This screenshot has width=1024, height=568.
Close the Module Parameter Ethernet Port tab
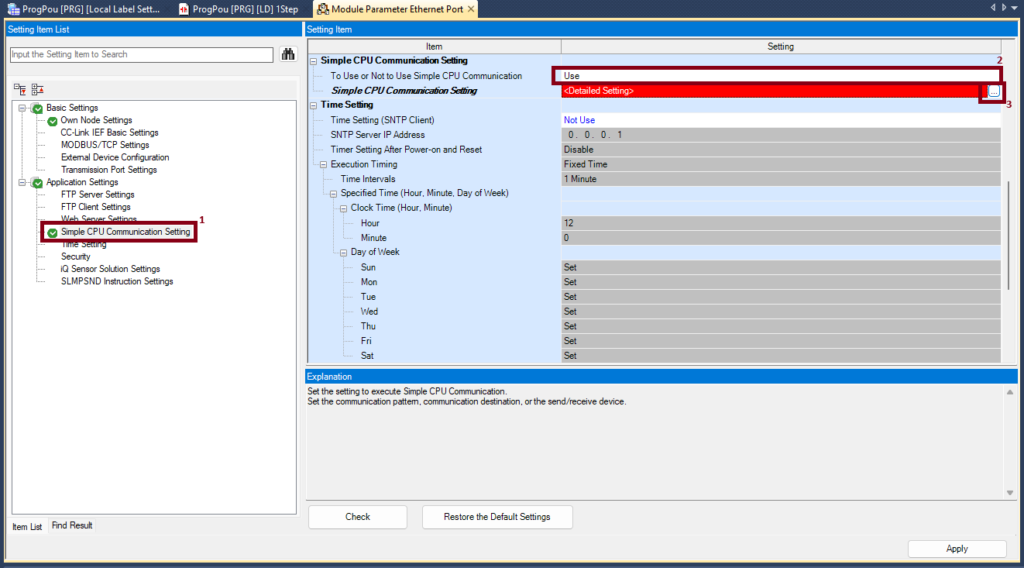[471, 9]
